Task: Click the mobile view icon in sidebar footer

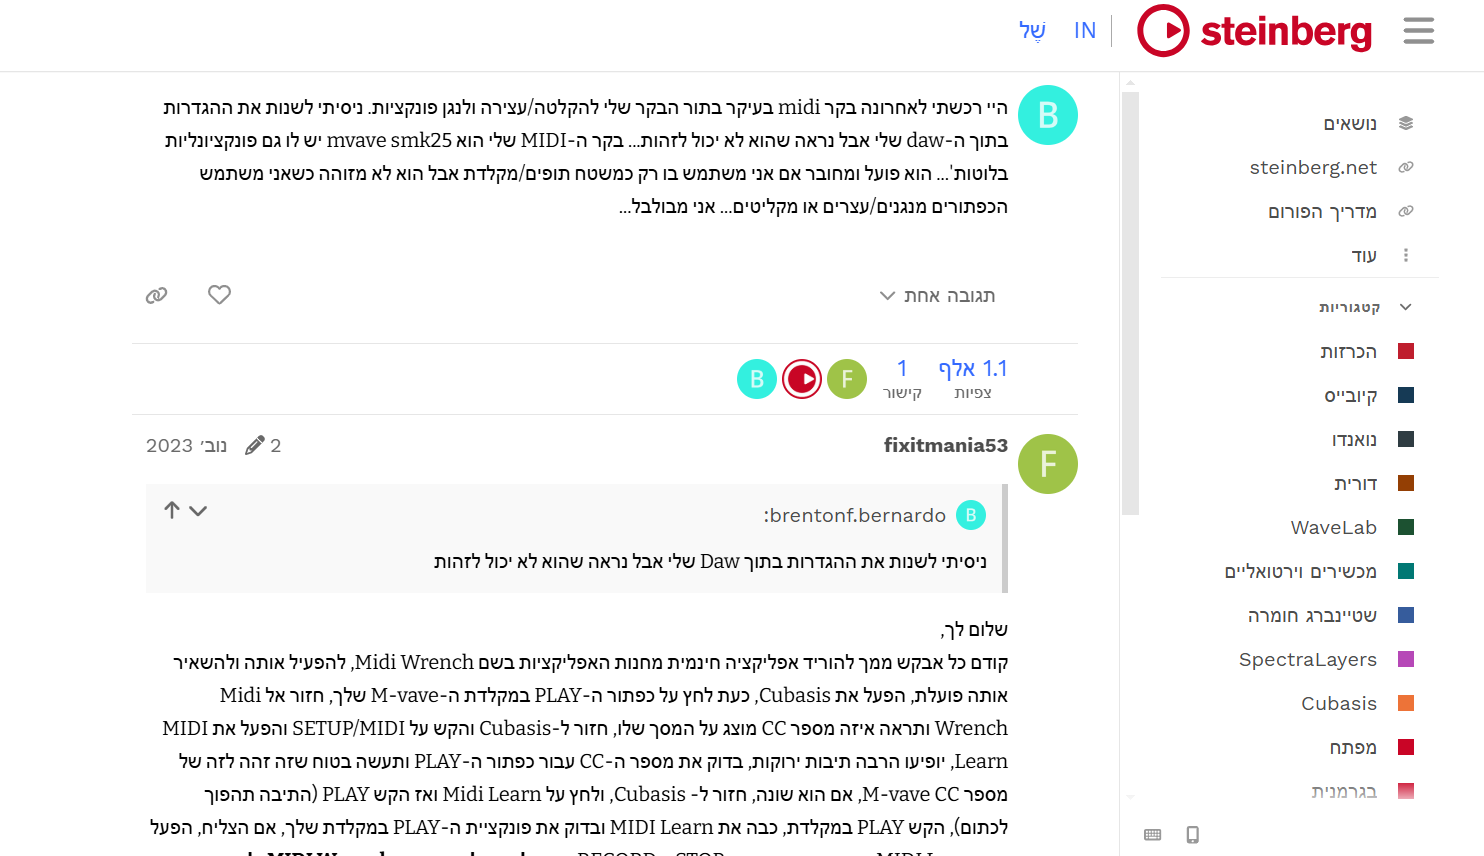Action: point(1192,835)
